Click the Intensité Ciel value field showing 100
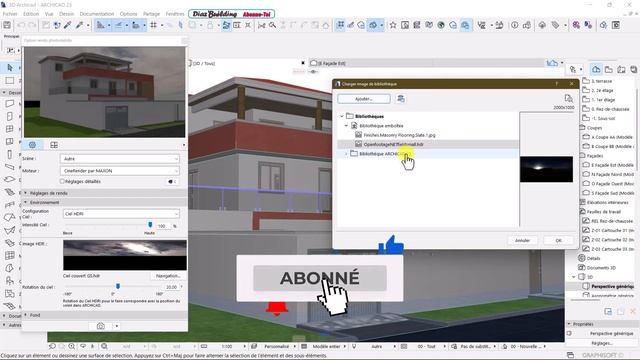Viewport: 640px width, 360px height. point(164,226)
